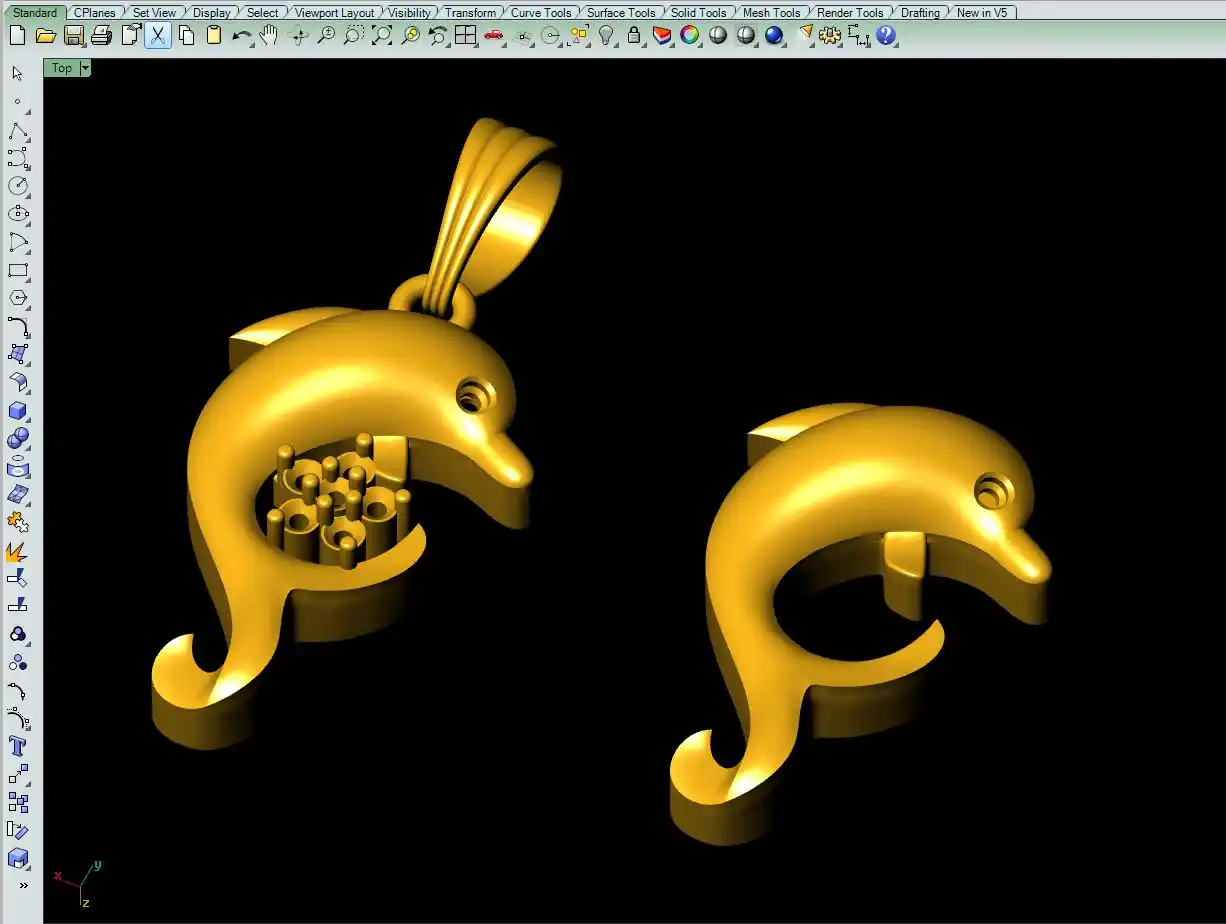Toggle shaded viewport sphere icon

(718, 36)
